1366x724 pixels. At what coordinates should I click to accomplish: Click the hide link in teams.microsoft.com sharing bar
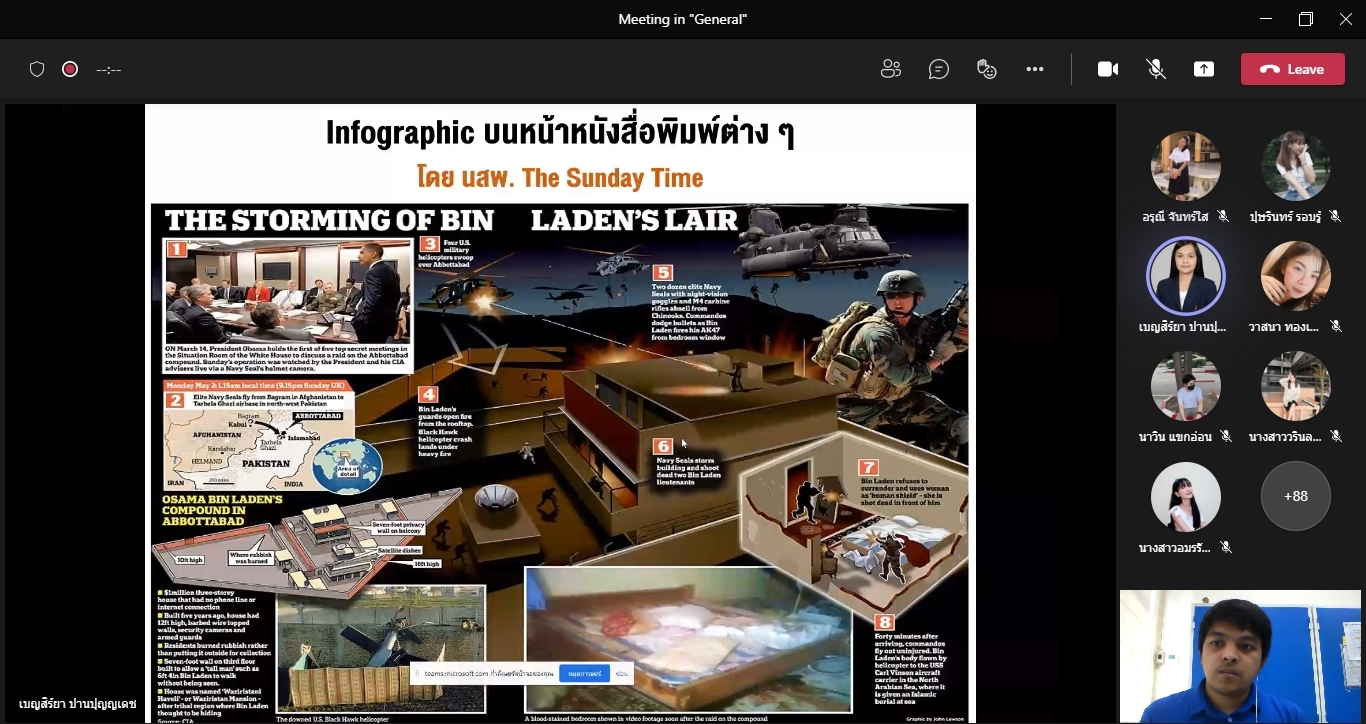(621, 674)
